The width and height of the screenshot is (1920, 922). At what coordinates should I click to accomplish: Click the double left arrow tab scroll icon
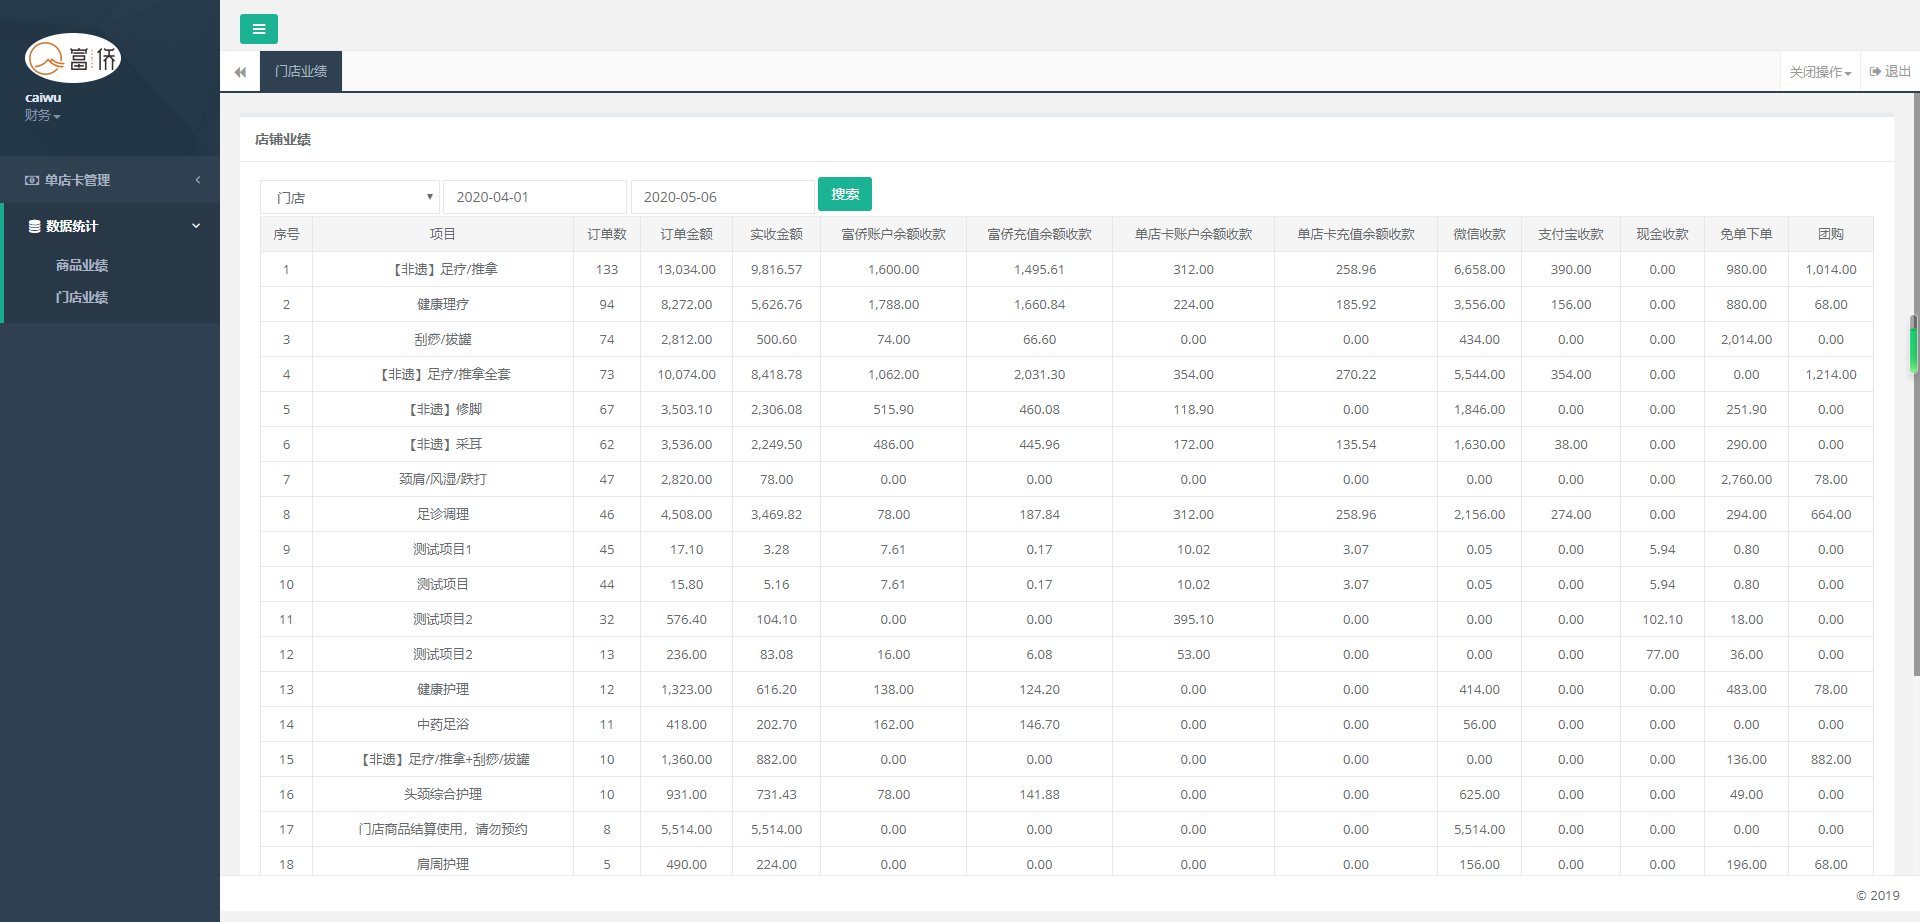click(x=240, y=72)
